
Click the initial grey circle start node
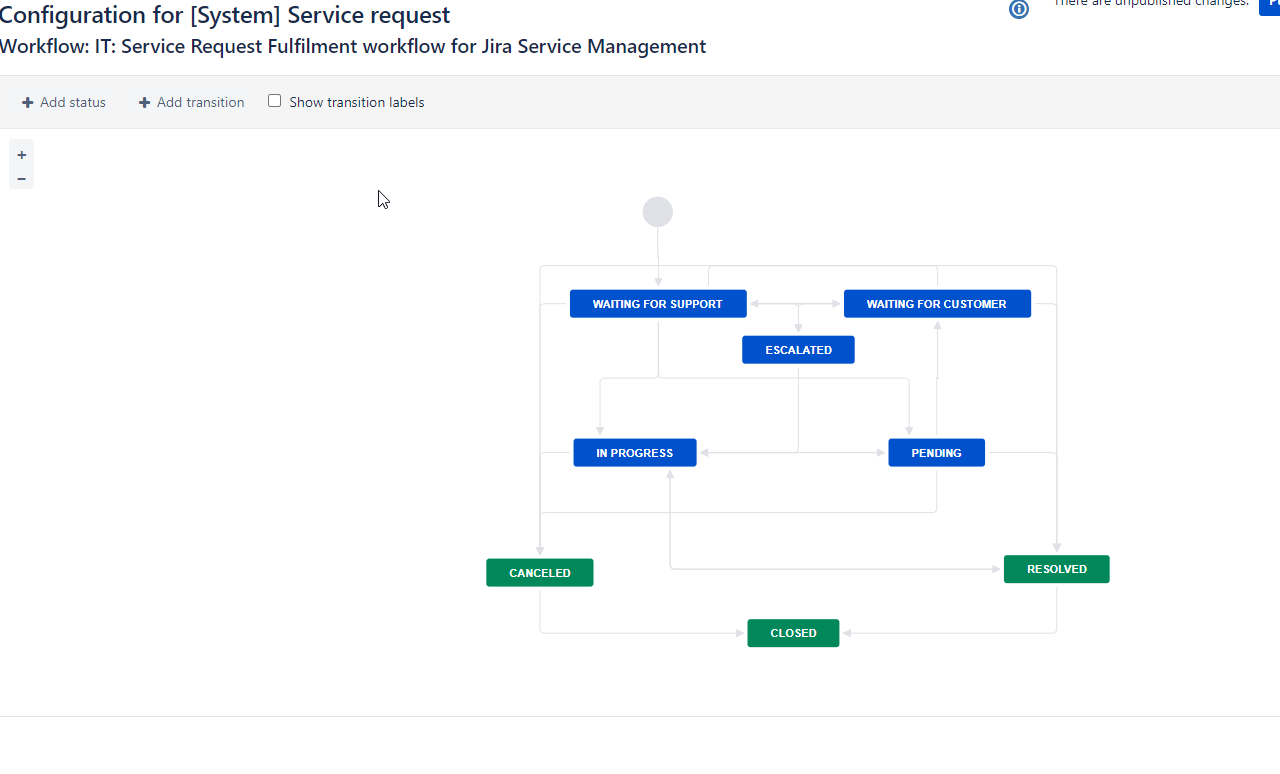point(658,212)
